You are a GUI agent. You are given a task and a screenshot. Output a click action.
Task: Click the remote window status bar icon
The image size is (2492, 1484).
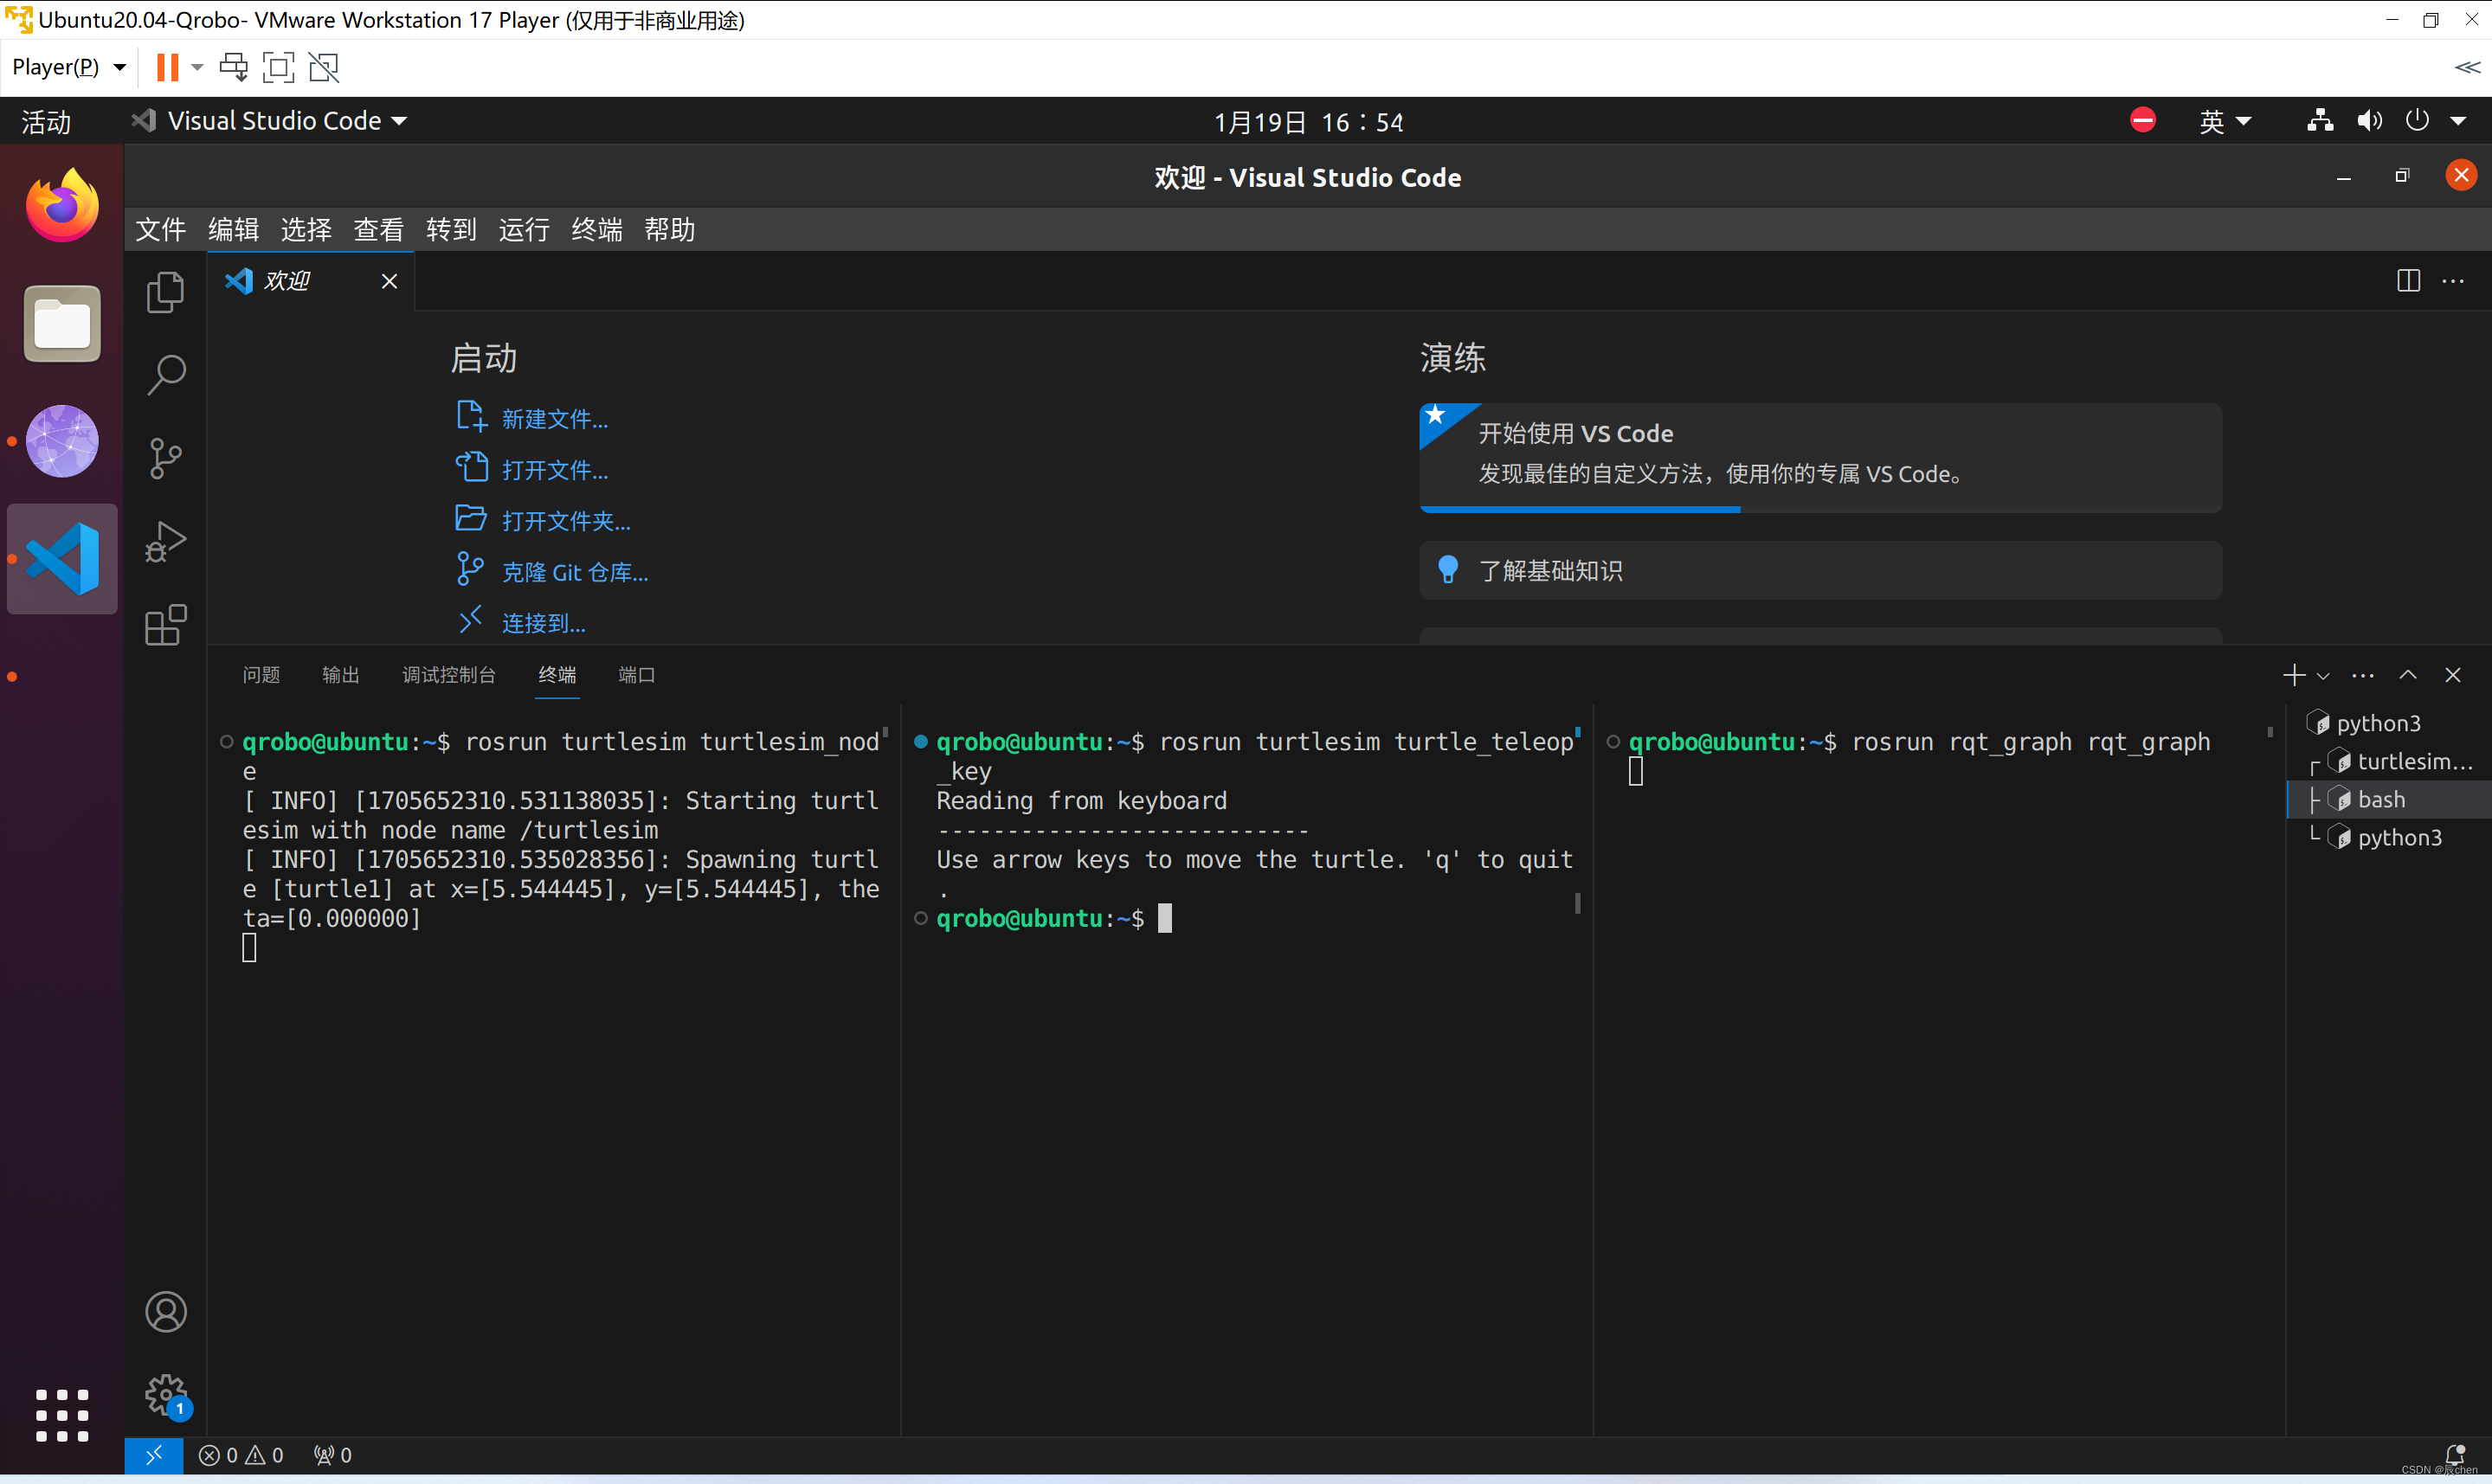pyautogui.click(x=153, y=1455)
